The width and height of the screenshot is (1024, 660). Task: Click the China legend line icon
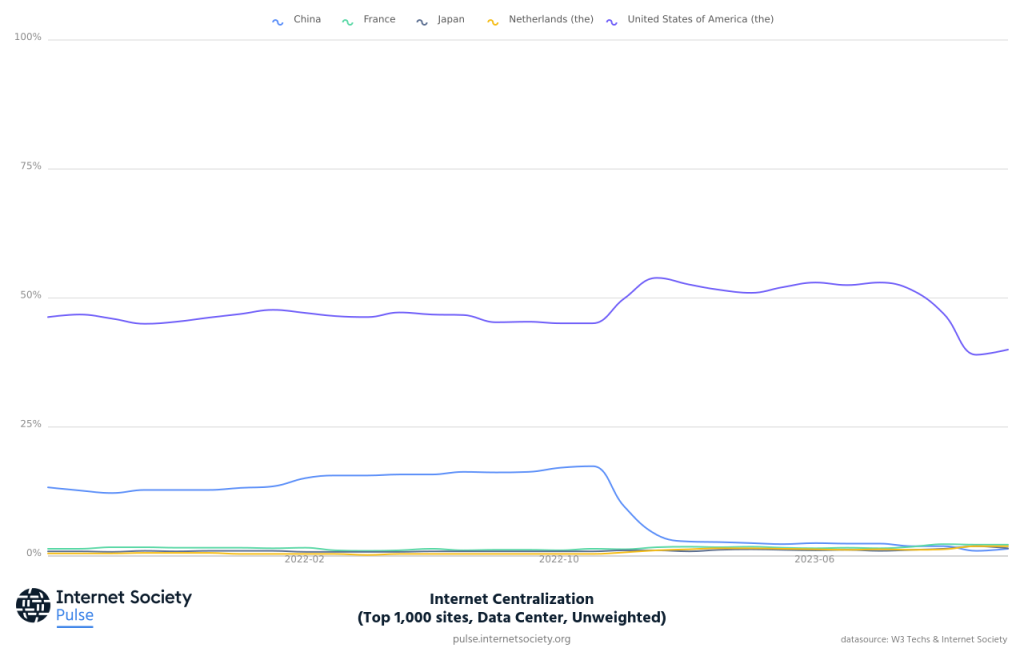pos(278,21)
